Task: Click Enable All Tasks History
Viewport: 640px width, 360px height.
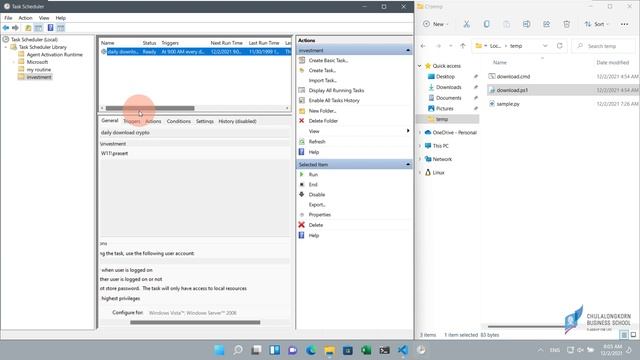Action: click(x=334, y=100)
